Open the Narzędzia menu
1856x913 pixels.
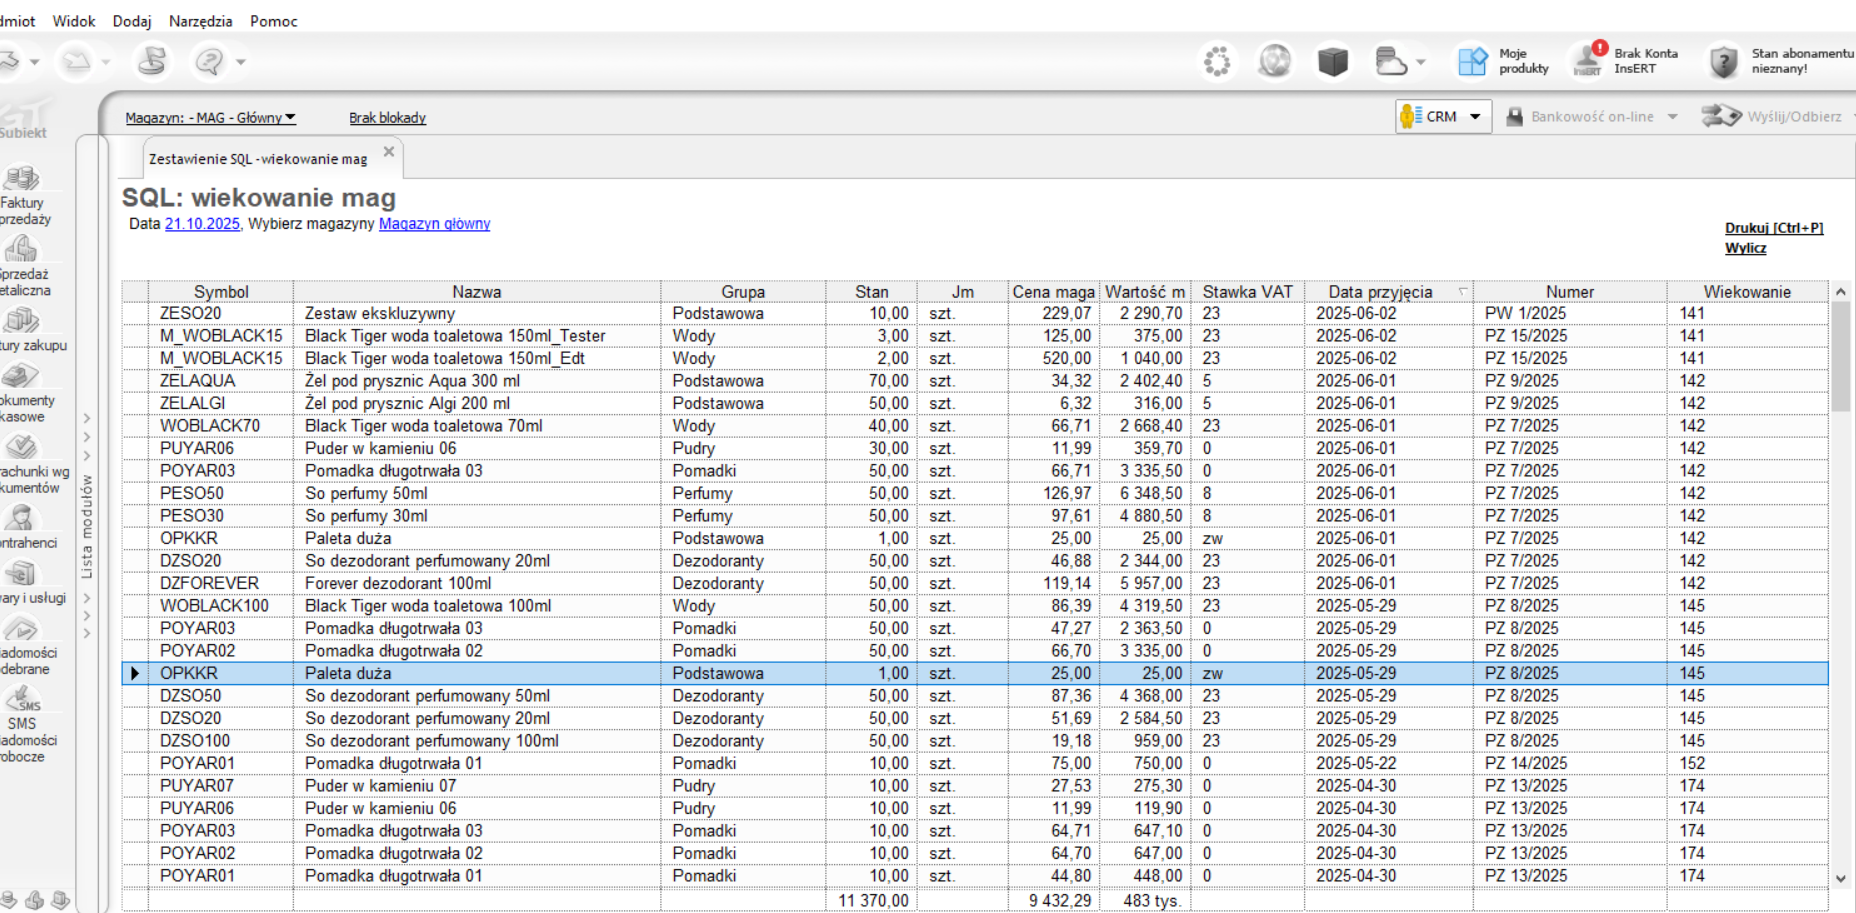(200, 21)
